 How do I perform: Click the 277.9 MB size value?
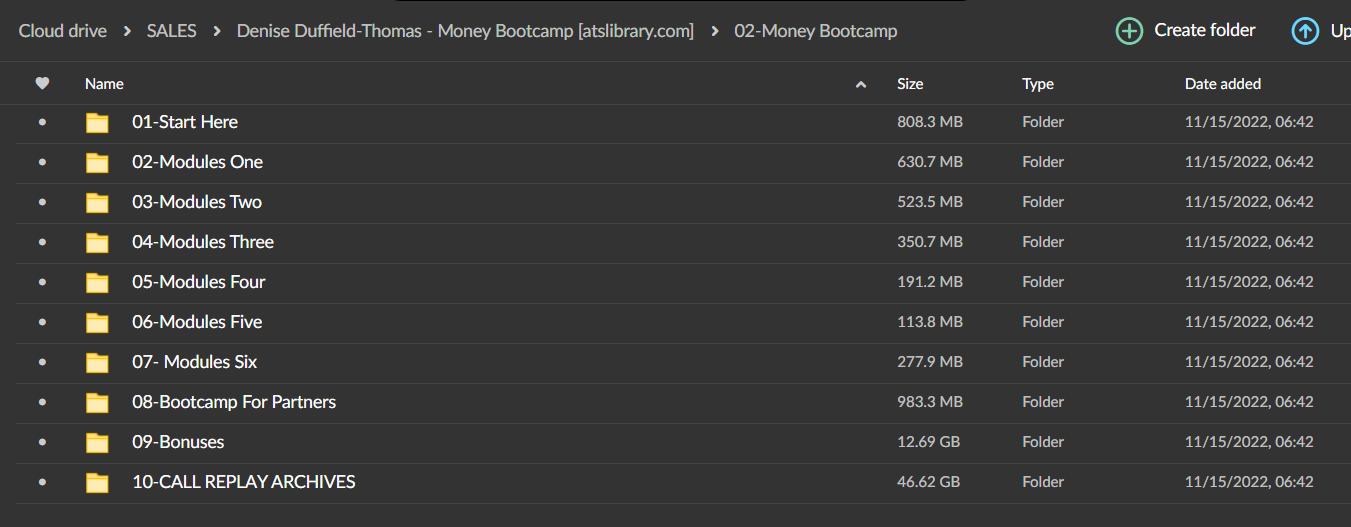tap(930, 362)
